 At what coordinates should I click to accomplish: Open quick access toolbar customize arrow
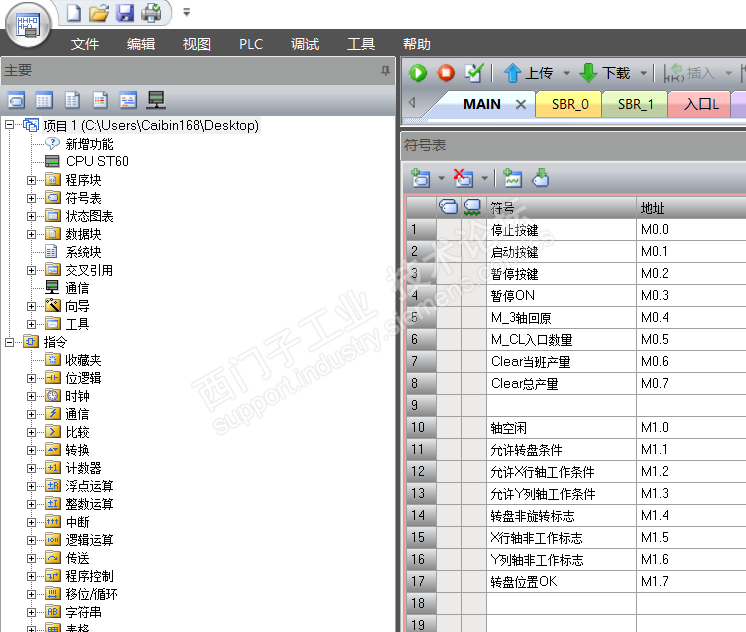pos(186,12)
